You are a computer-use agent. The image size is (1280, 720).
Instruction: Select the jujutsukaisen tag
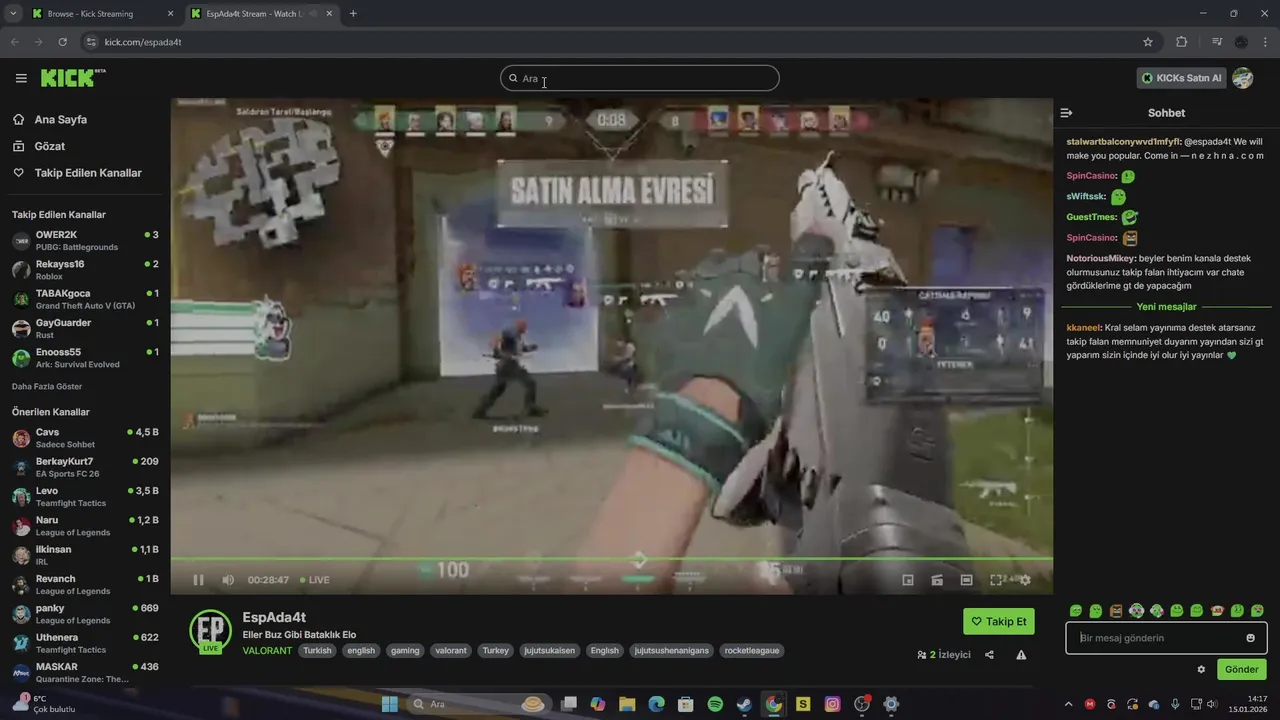pyautogui.click(x=551, y=650)
